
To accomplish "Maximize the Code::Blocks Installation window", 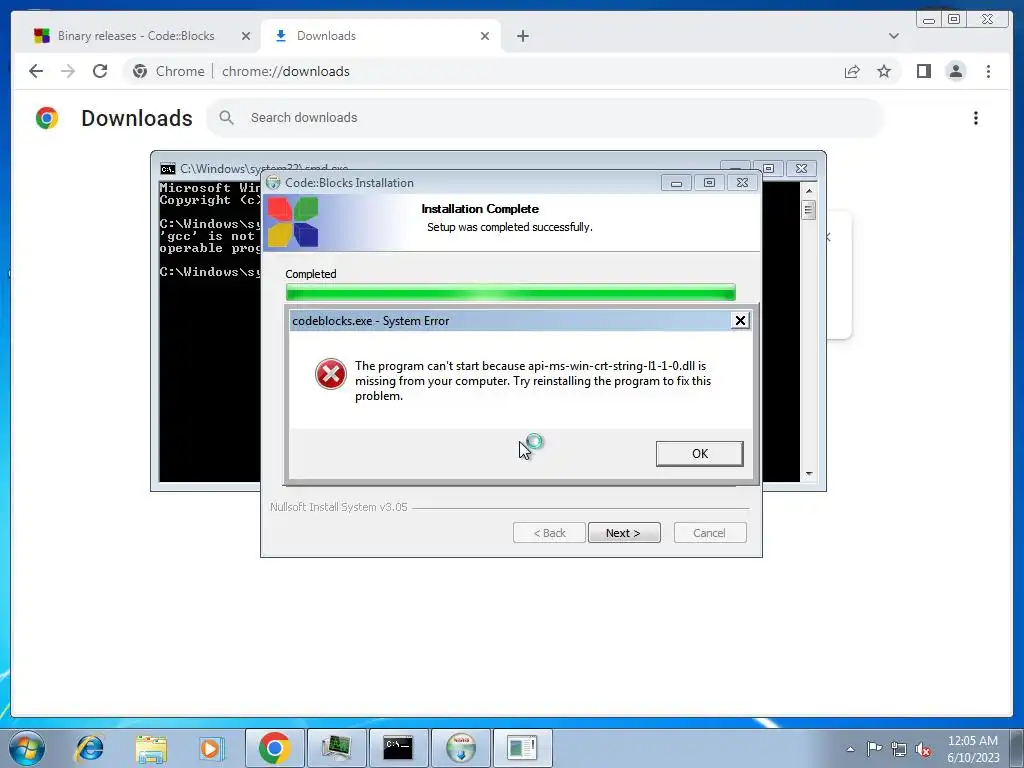I will click(709, 183).
